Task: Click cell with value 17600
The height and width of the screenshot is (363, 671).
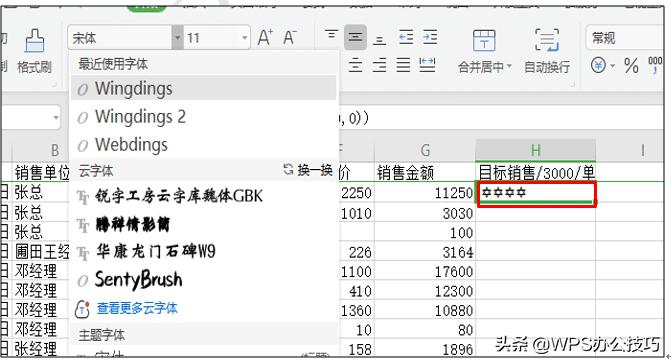Action: click(425, 271)
